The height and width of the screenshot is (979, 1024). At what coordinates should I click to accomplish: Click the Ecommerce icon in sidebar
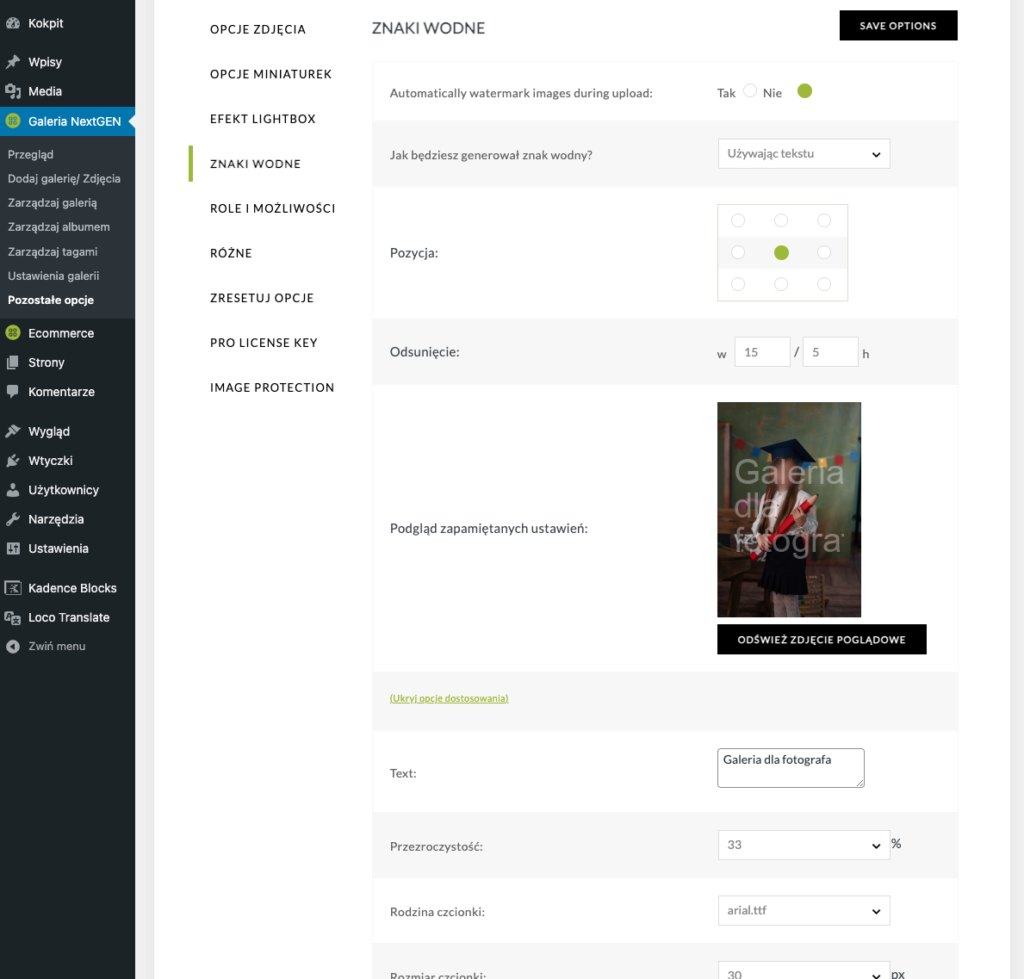tap(13, 333)
